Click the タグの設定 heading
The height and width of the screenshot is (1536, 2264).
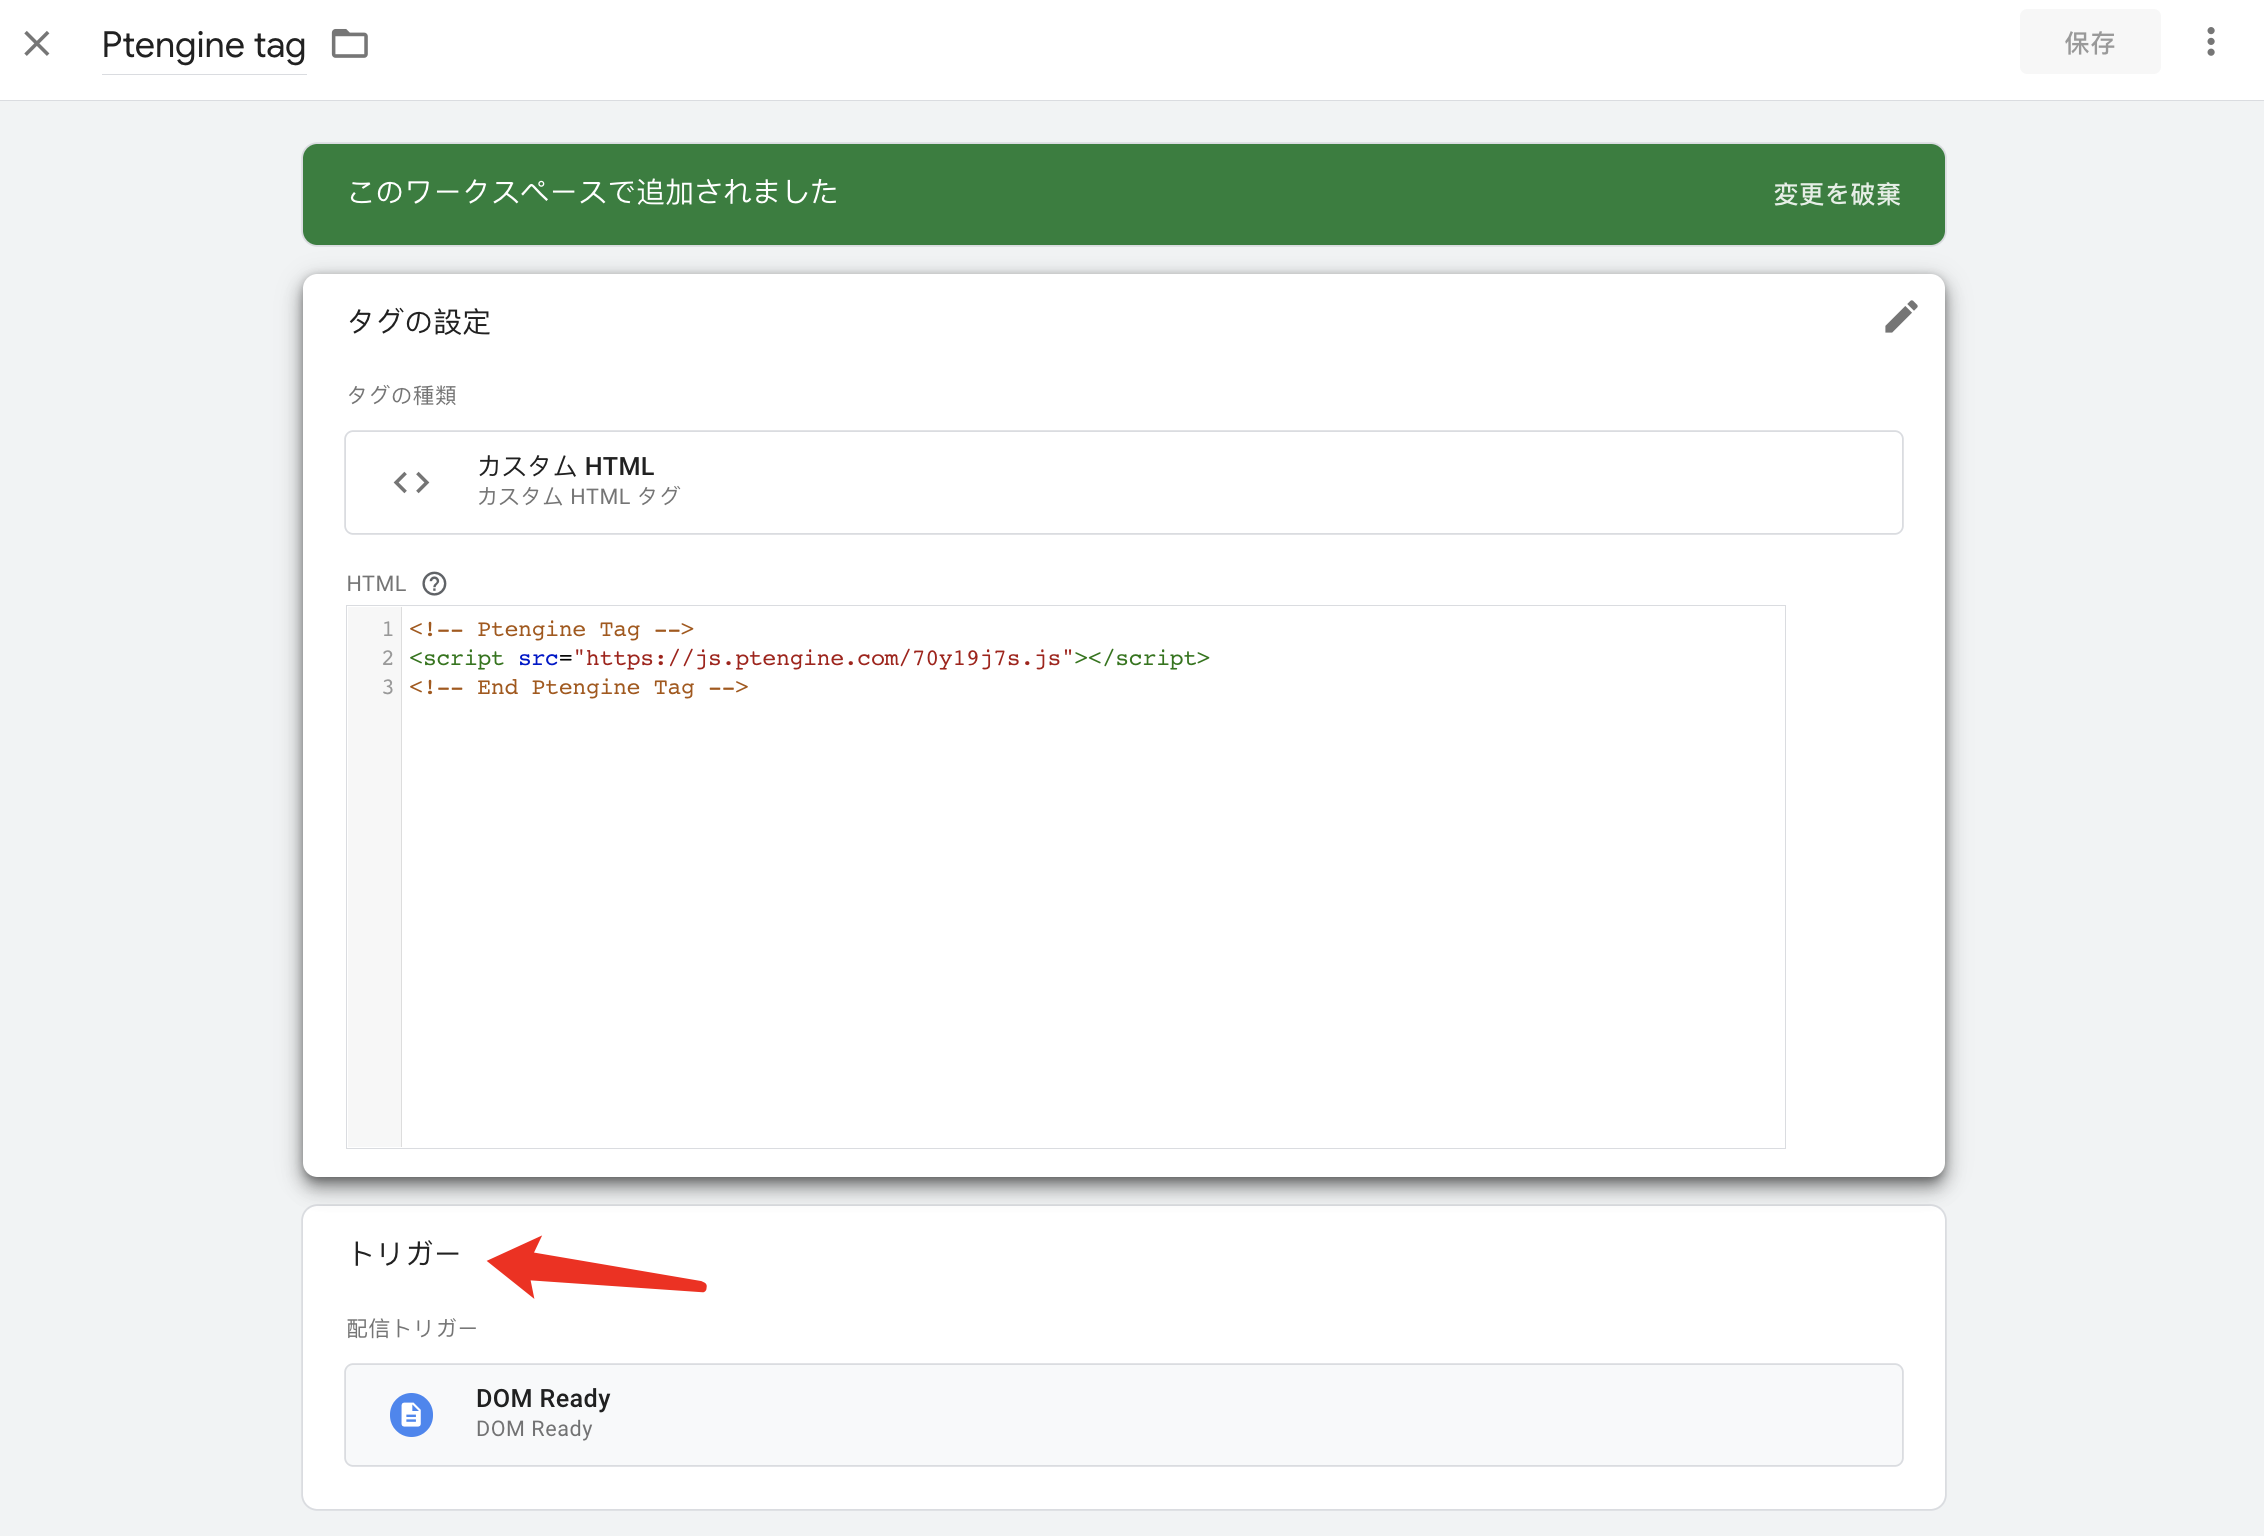click(x=418, y=321)
